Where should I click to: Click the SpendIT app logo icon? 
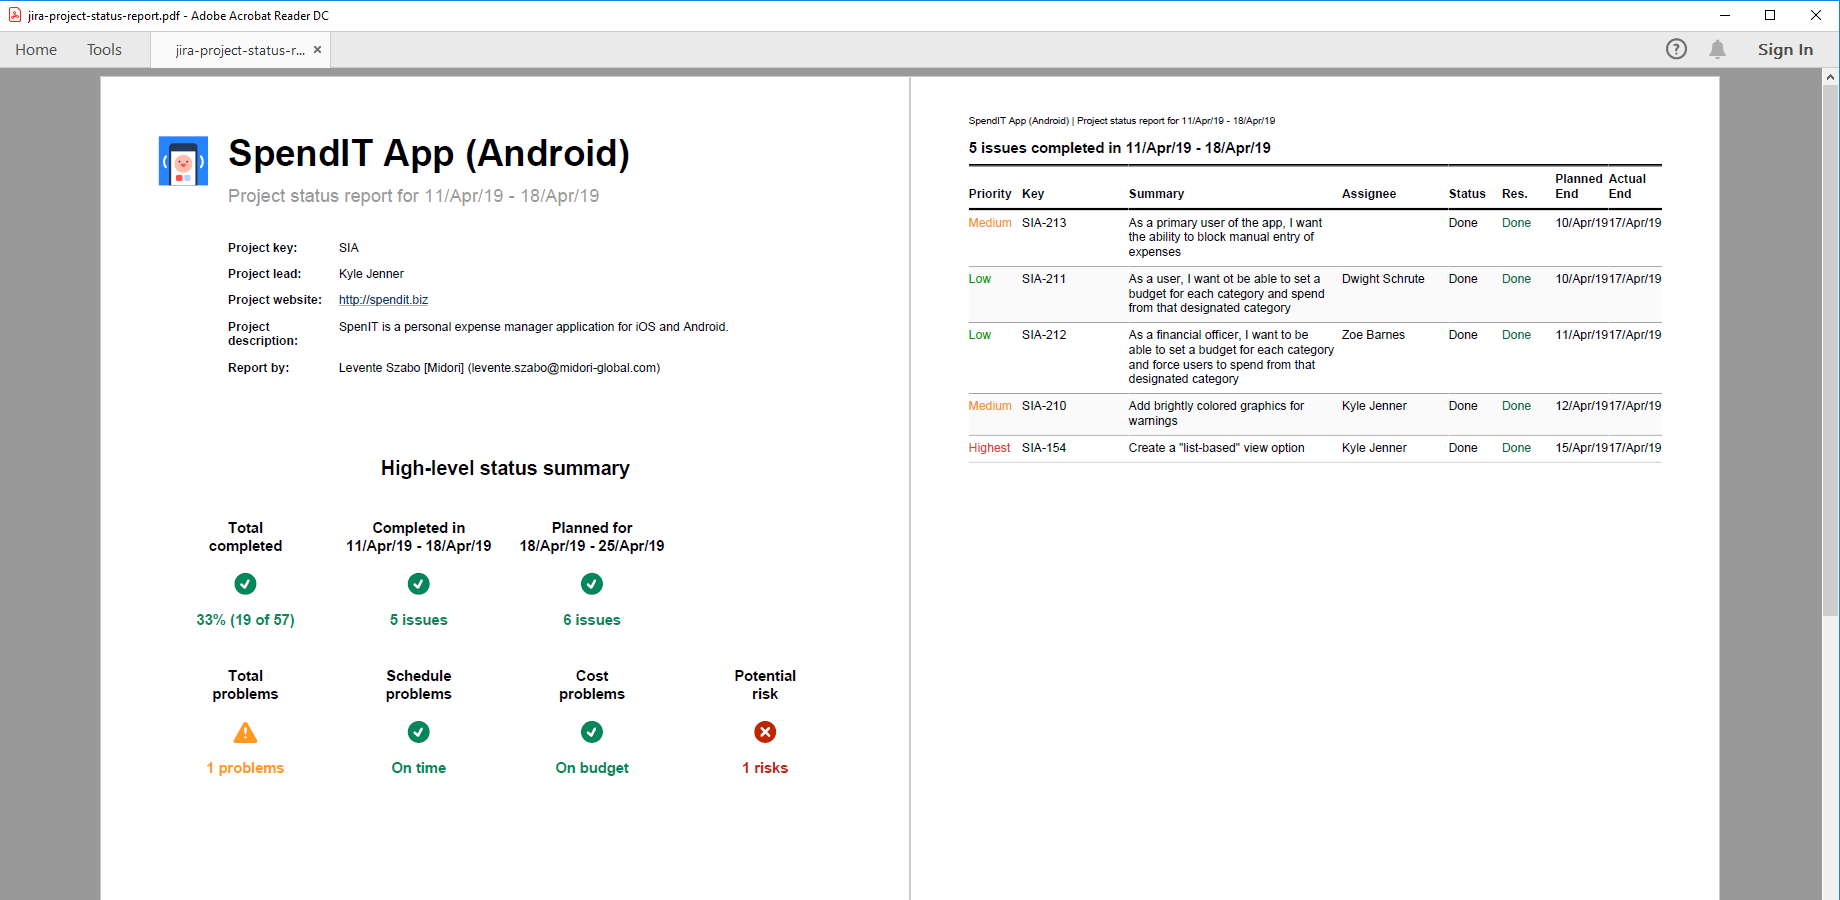click(183, 161)
